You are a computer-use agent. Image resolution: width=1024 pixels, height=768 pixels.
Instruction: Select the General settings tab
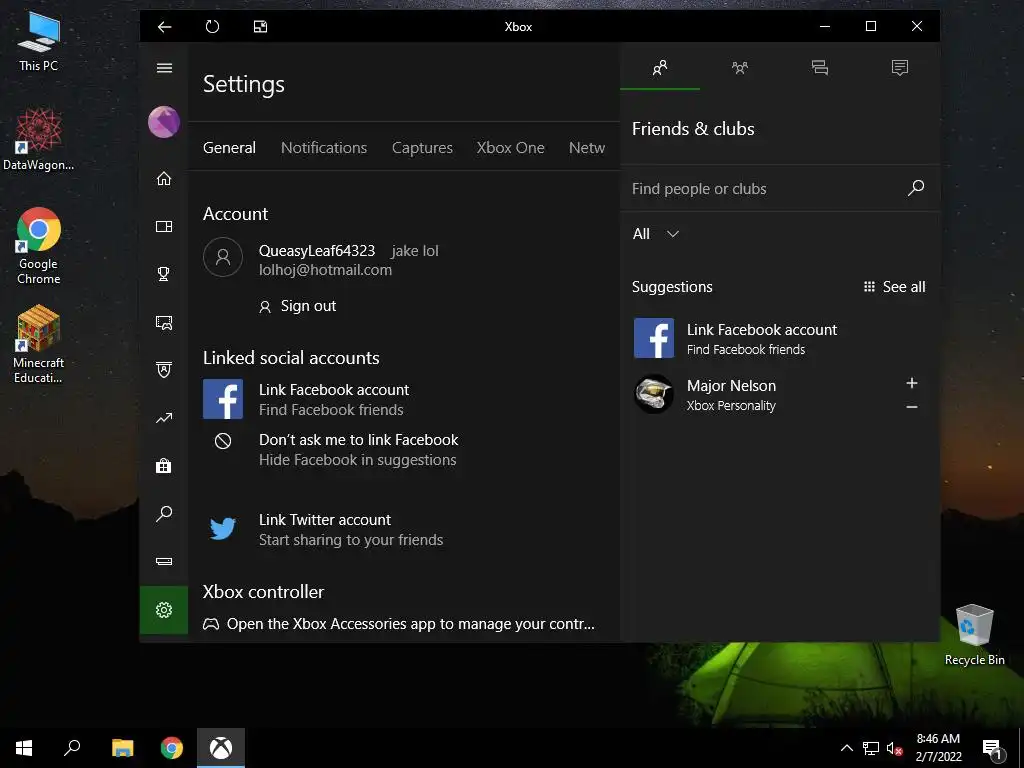click(x=229, y=148)
